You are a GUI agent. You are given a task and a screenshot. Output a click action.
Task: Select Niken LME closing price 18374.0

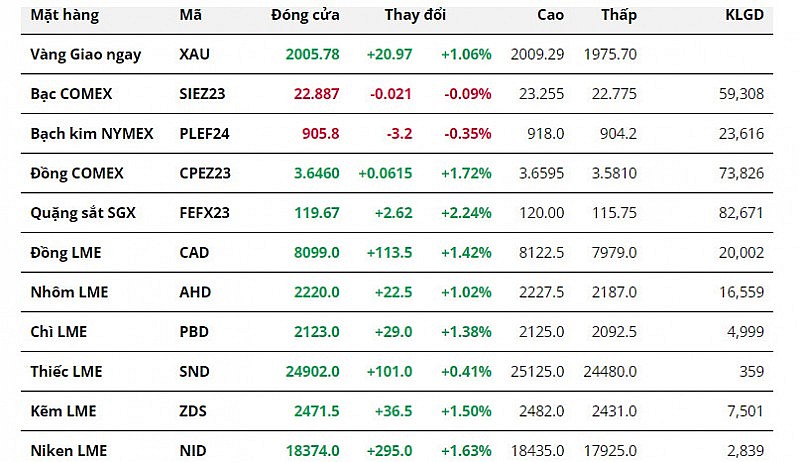311,451
